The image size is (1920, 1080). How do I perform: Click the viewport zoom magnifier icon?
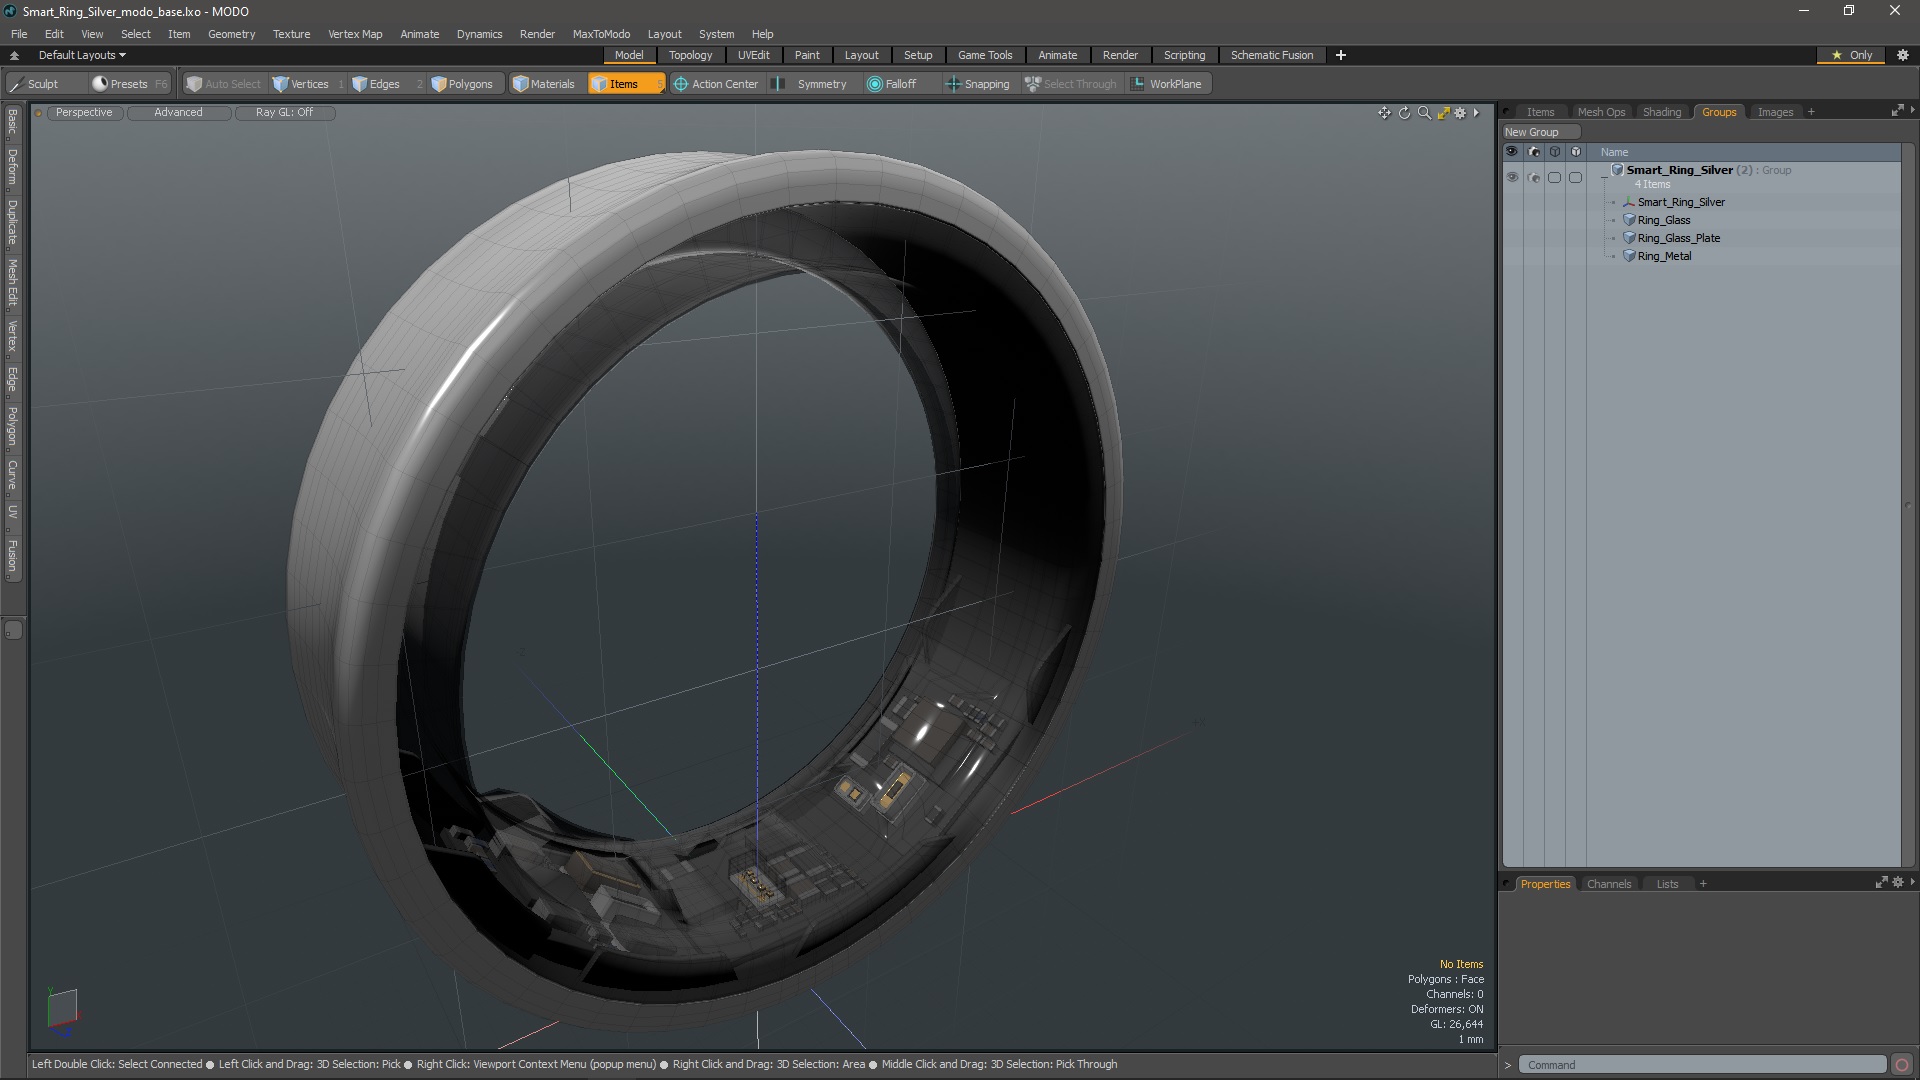[x=1424, y=113]
